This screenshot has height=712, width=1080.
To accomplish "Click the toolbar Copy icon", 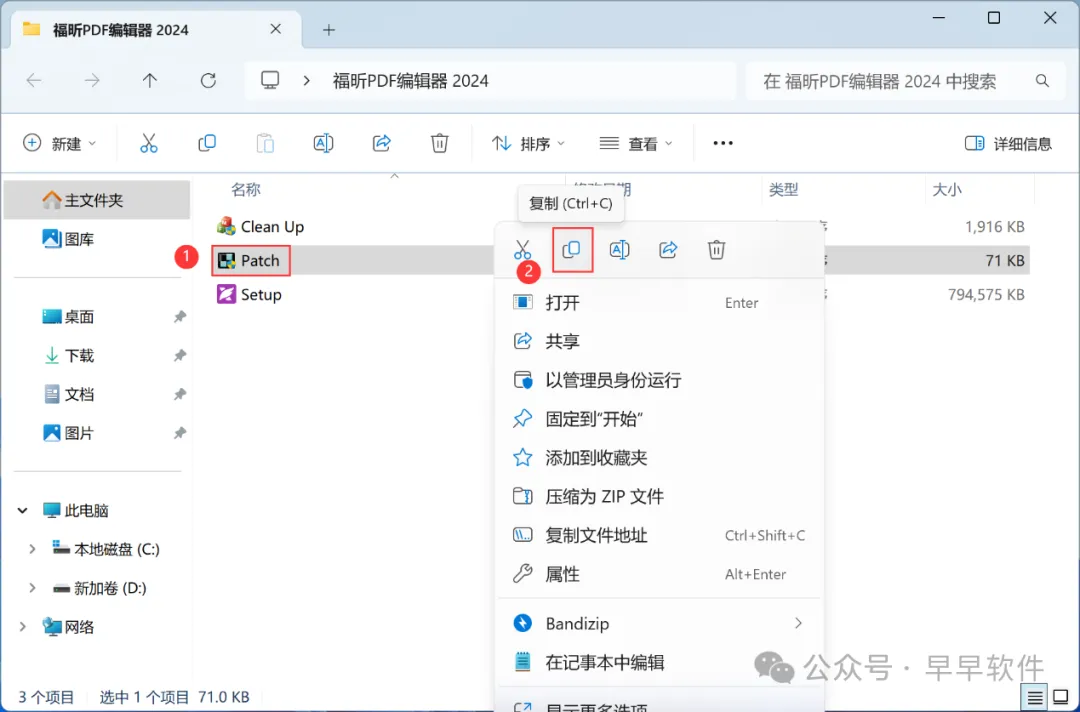I will [x=207, y=143].
